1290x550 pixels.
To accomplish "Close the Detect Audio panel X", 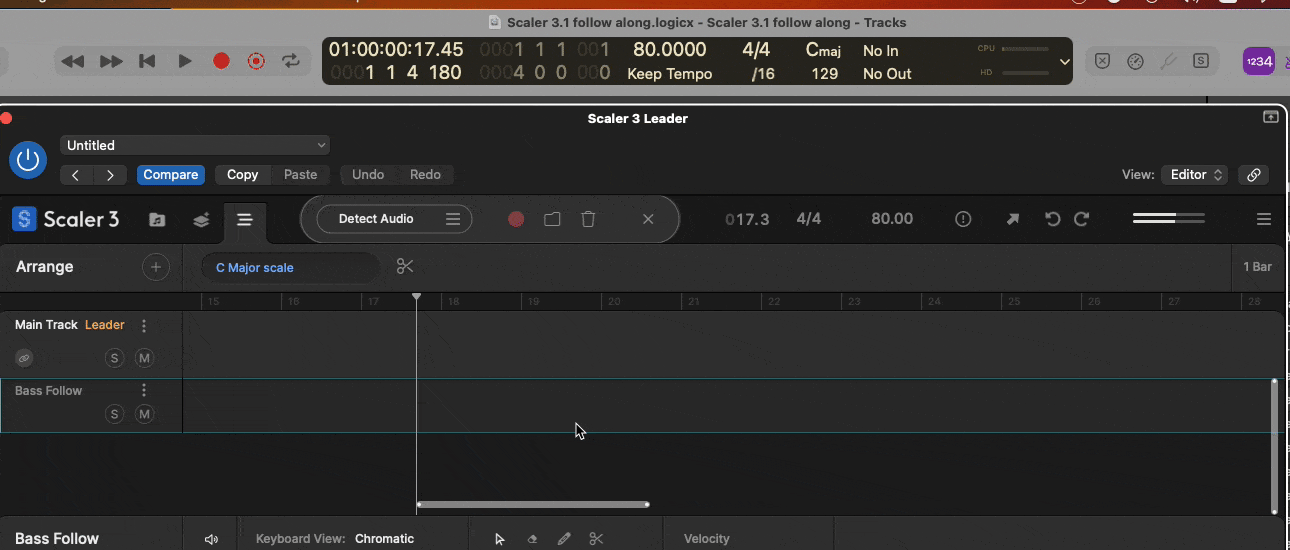I will (648, 219).
